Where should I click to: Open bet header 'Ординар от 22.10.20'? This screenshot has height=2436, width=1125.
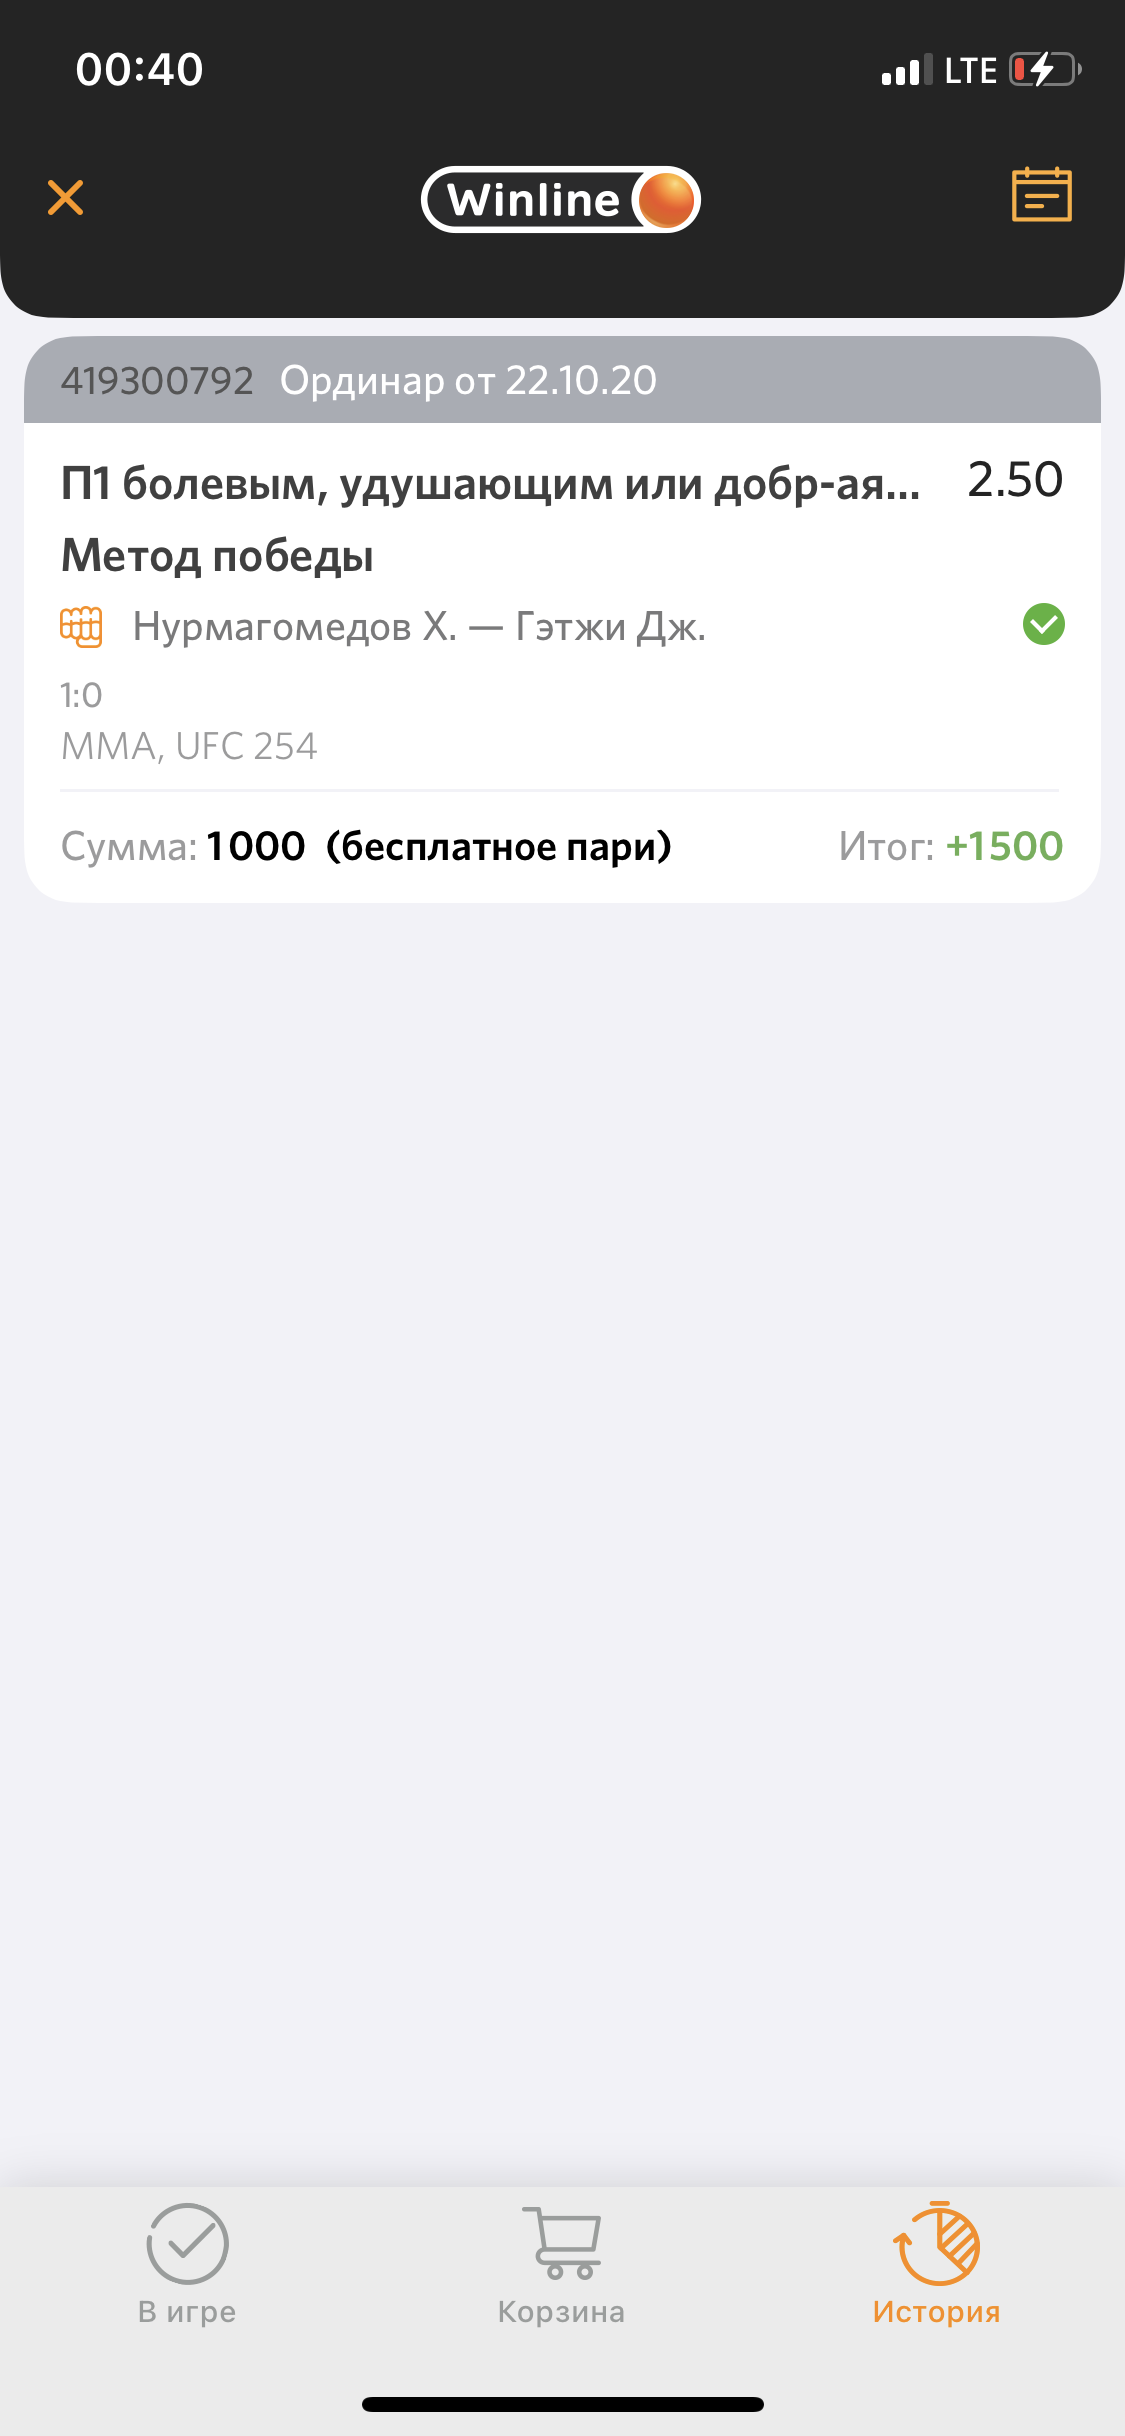[x=468, y=381]
